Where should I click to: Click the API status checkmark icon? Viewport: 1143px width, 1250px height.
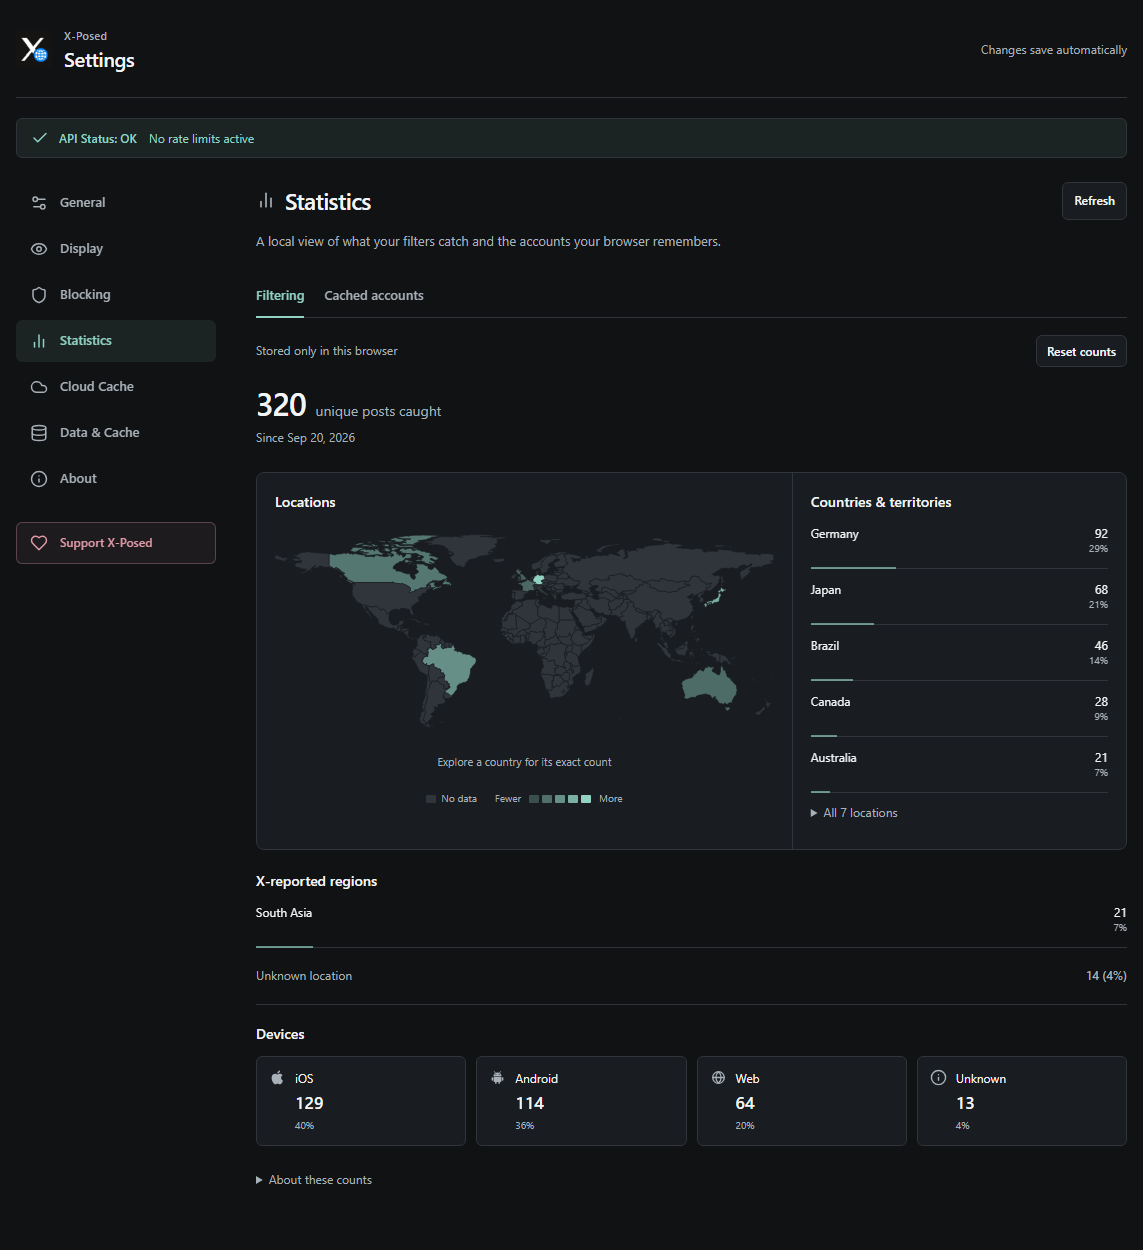tap(40, 138)
